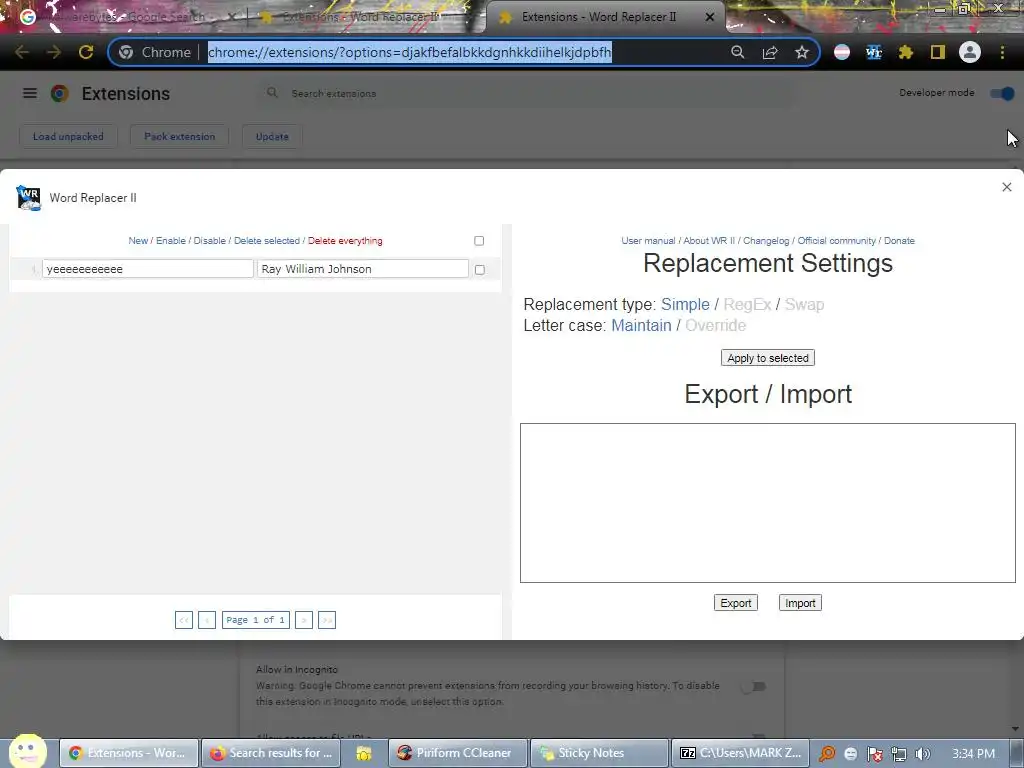The height and width of the screenshot is (768, 1024).
Task: Click the Pack extension button
Action: 179,136
